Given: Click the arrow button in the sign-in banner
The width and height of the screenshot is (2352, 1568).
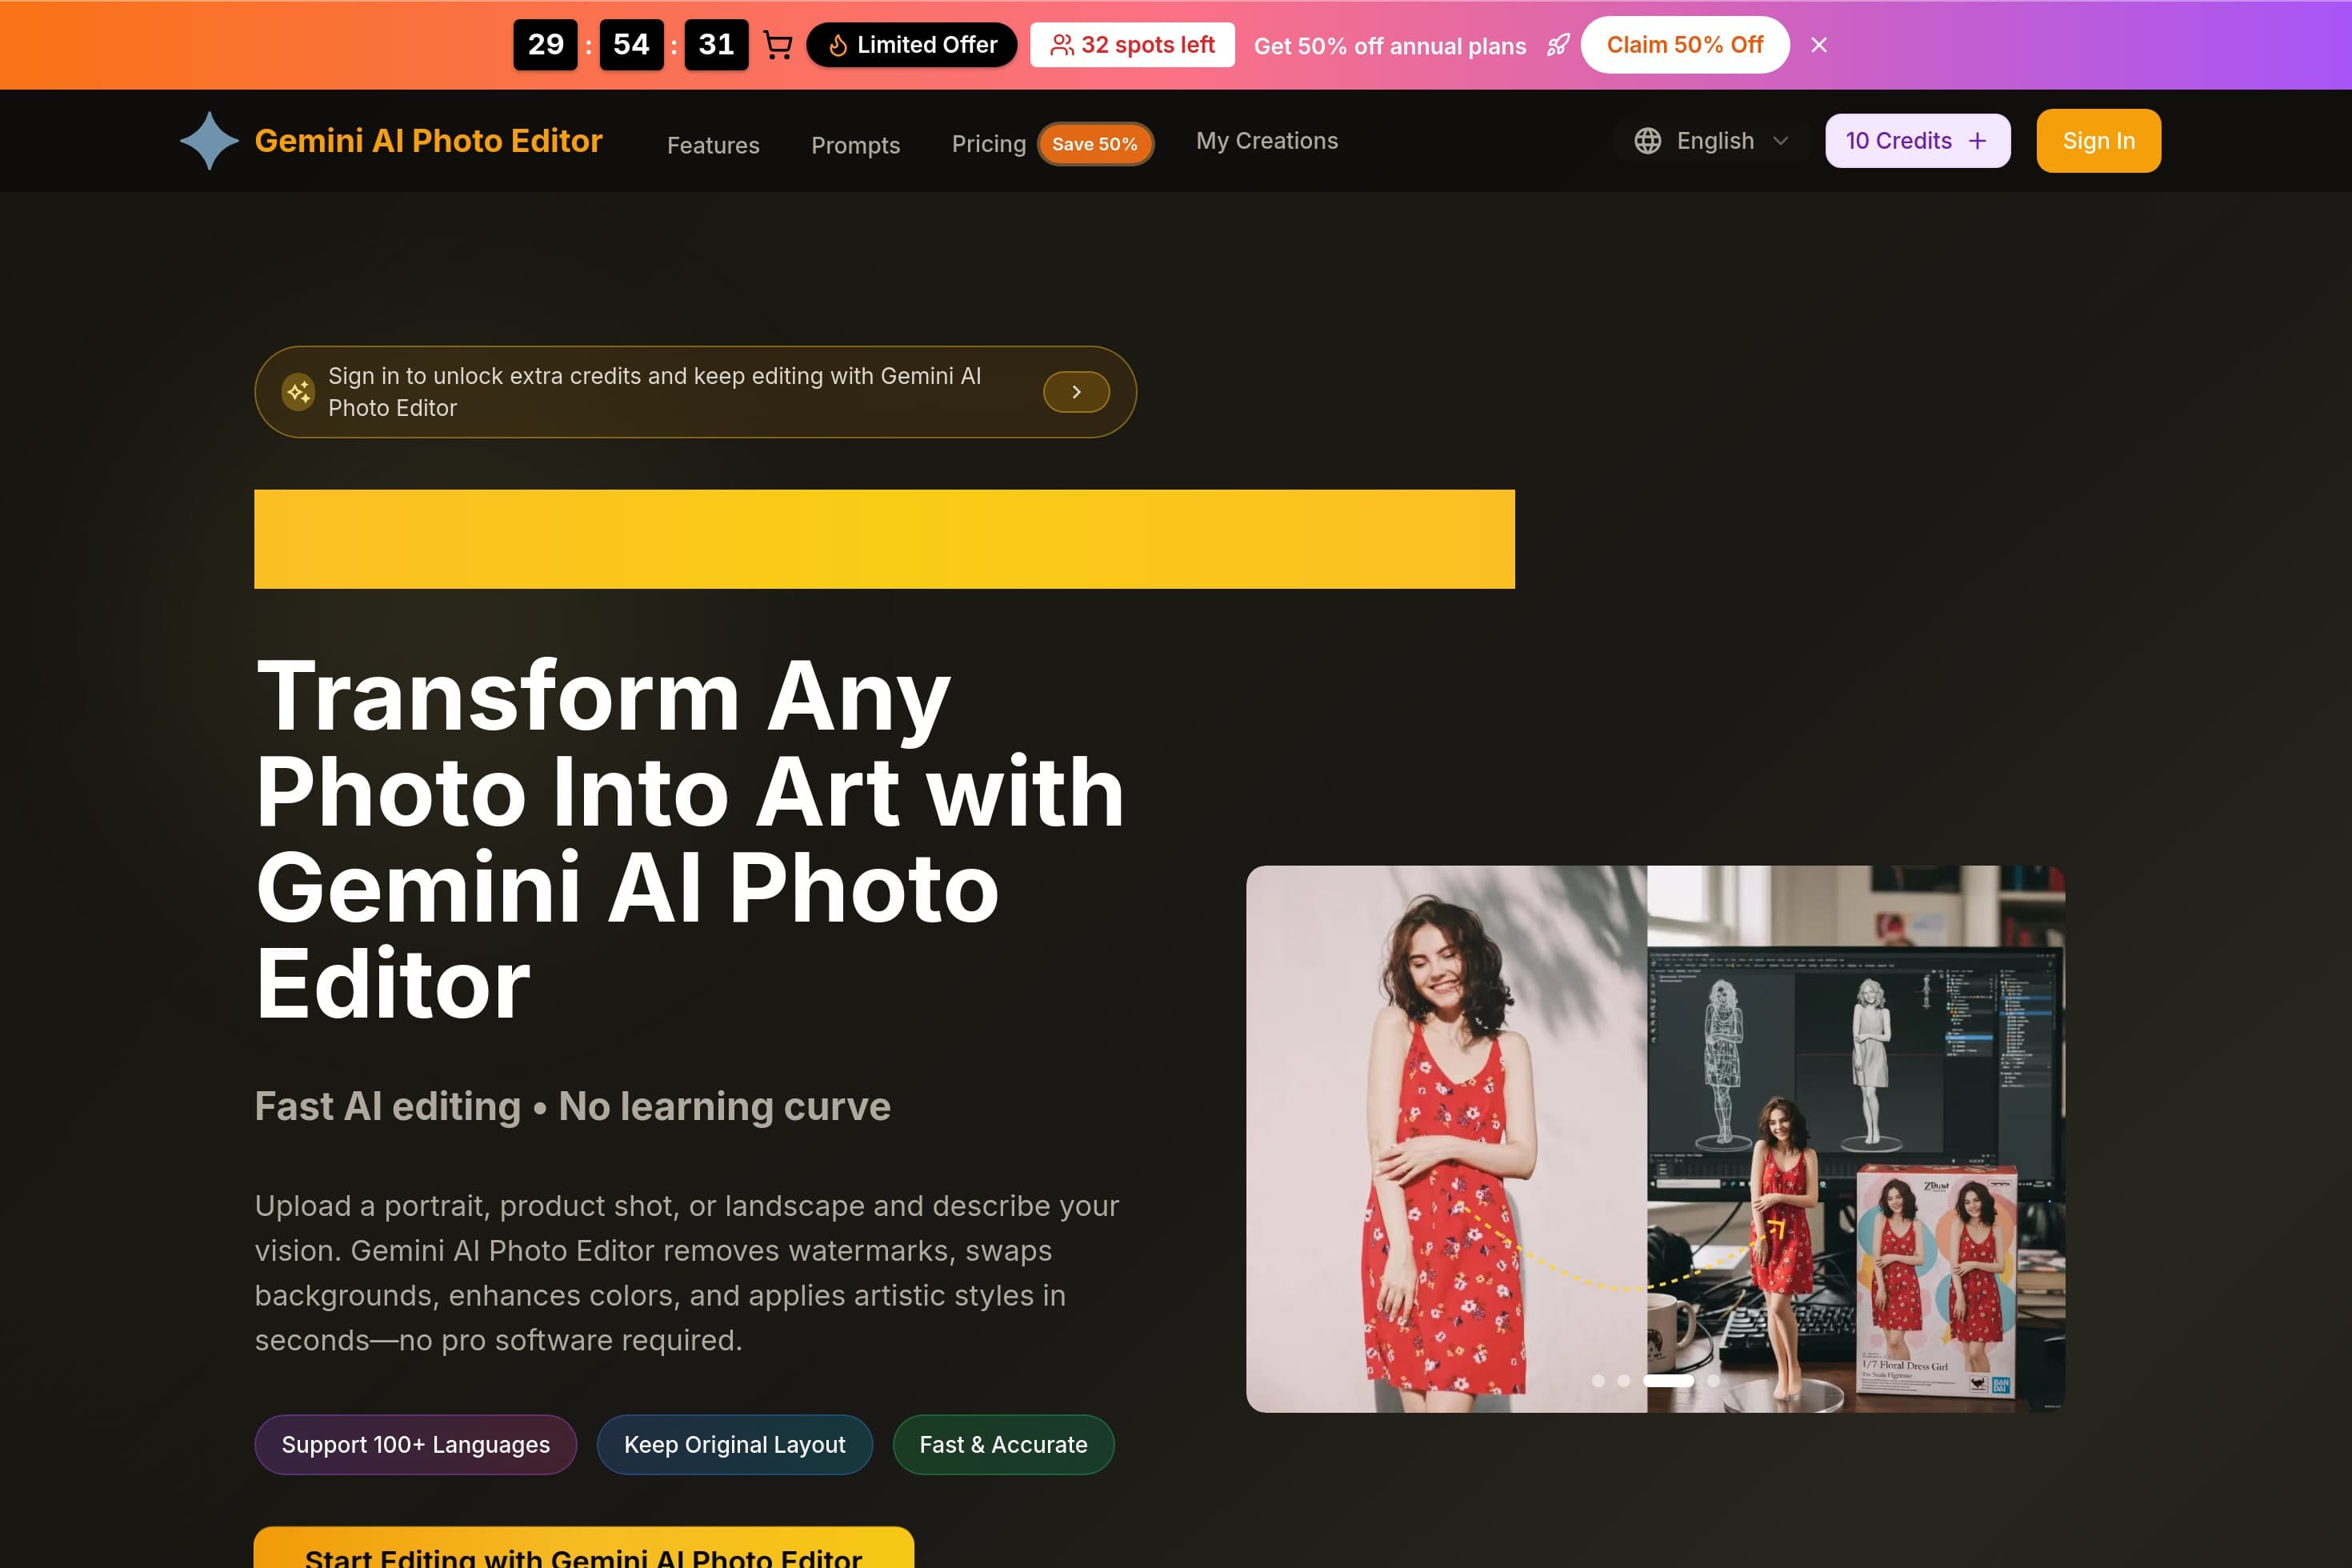Looking at the screenshot, I should tap(1076, 392).
